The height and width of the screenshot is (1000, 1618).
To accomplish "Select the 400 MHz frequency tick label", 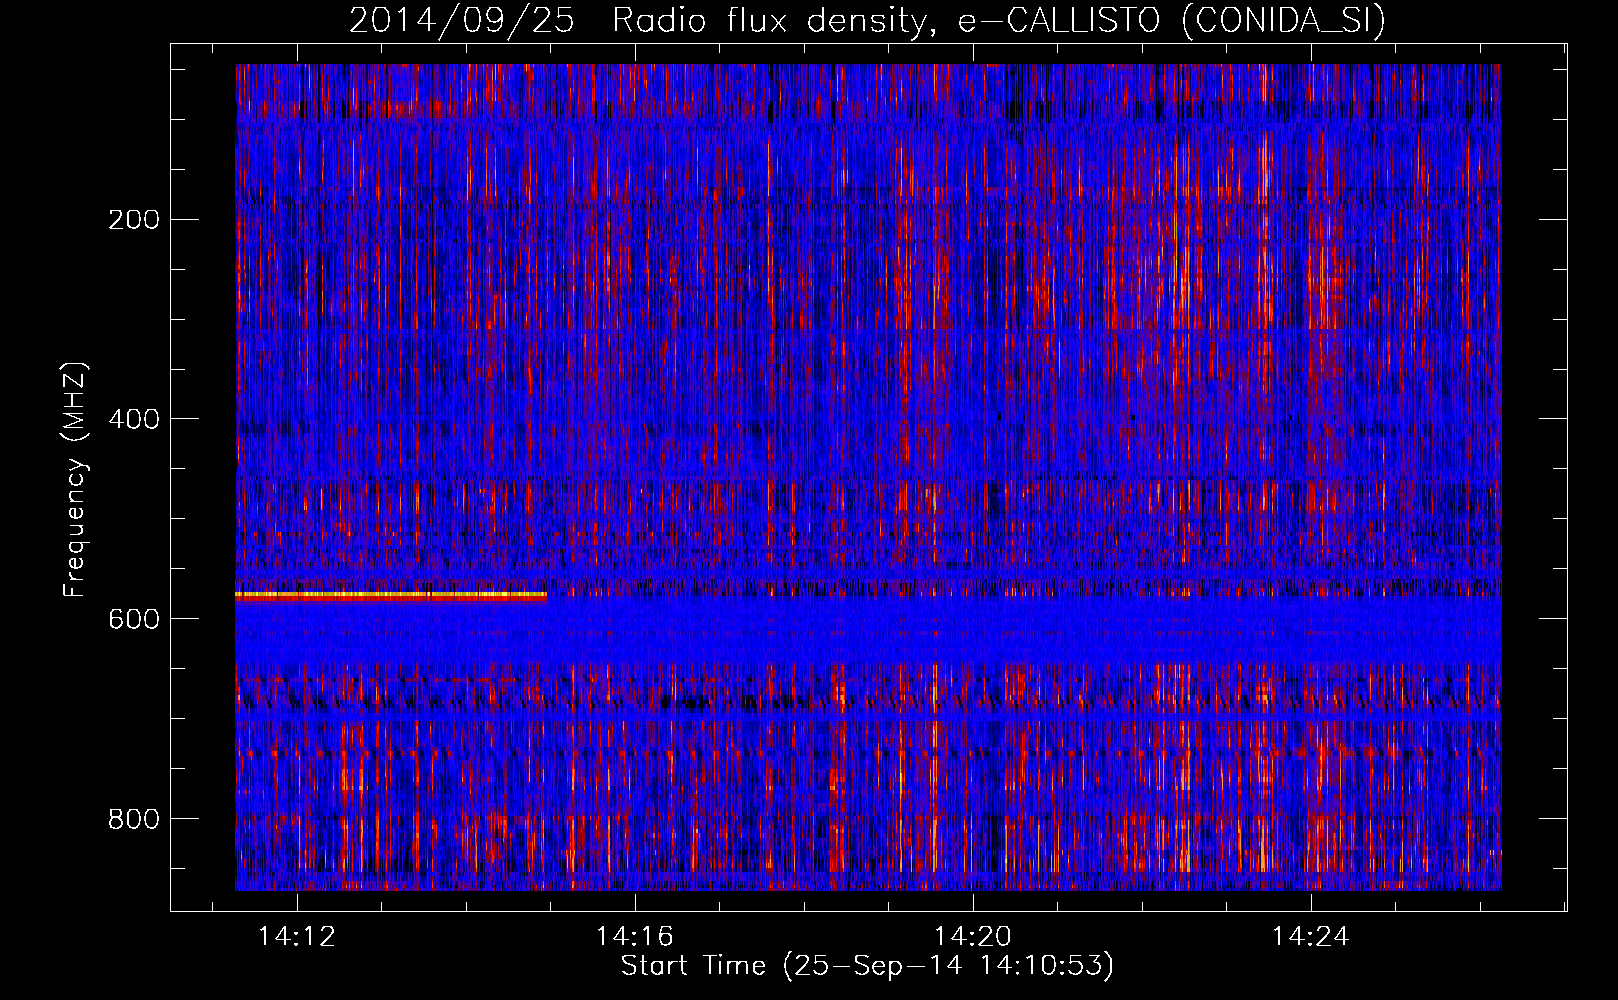I will coord(133,419).
